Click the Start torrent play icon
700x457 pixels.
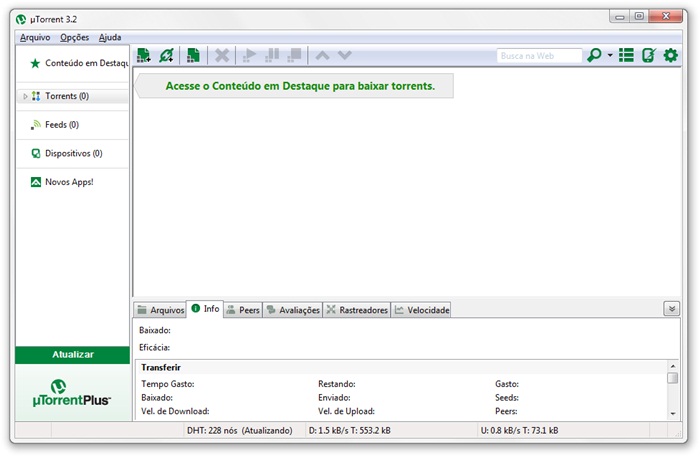tap(249, 55)
